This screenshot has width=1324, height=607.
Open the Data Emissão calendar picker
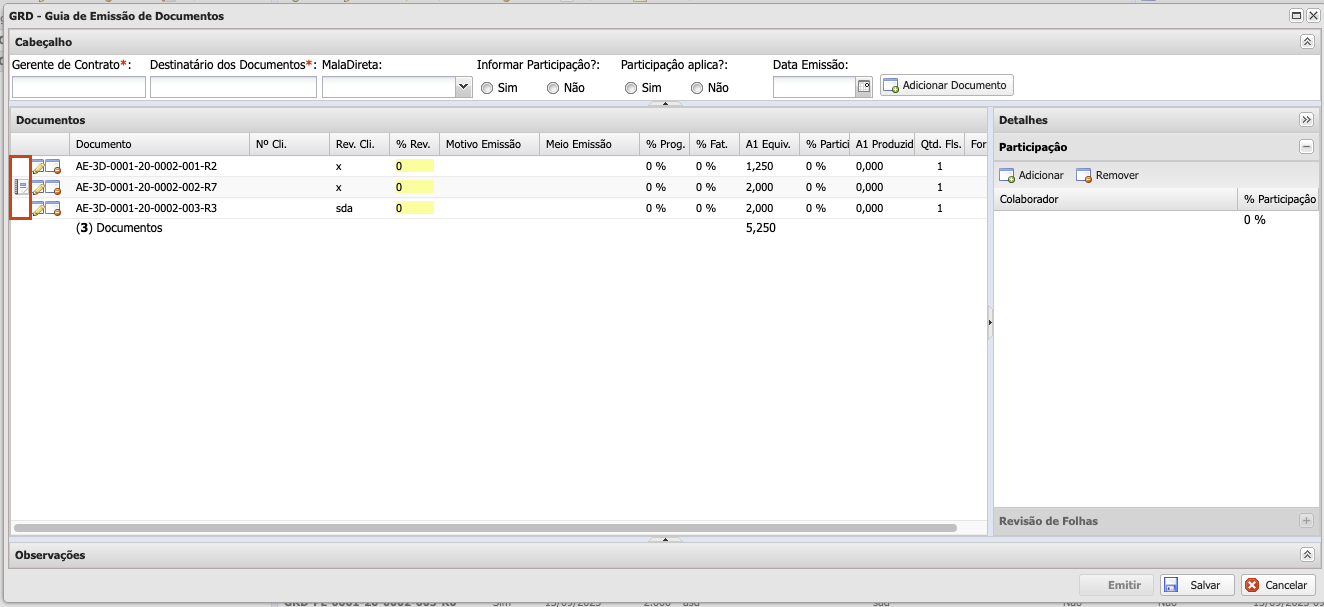point(864,87)
